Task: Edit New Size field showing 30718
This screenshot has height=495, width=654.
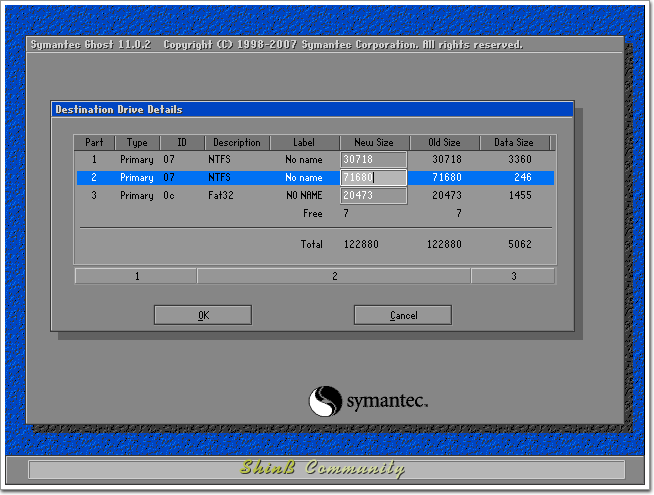Action: coord(373,159)
